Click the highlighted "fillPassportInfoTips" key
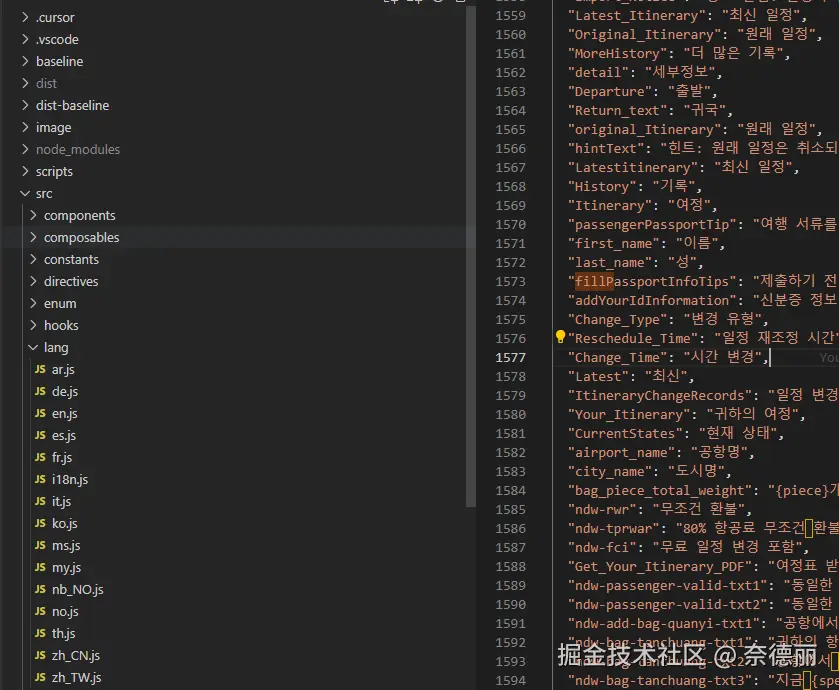The width and height of the screenshot is (839, 690). click(652, 281)
